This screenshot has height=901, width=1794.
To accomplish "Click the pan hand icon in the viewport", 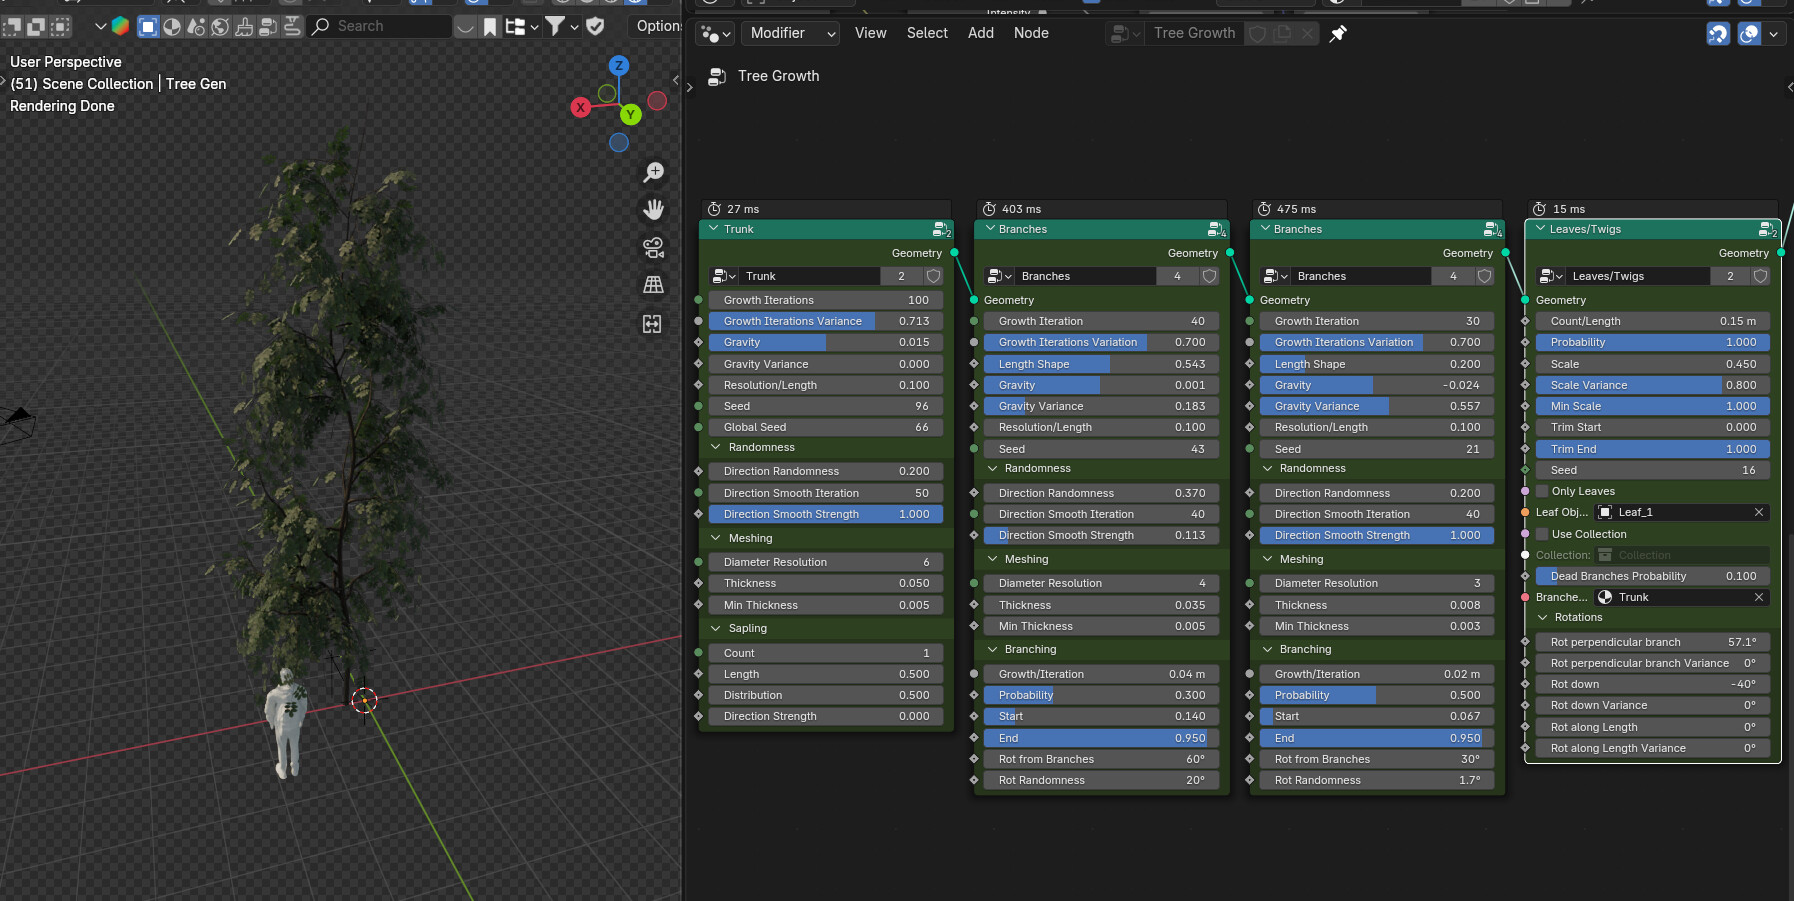I will 654,209.
